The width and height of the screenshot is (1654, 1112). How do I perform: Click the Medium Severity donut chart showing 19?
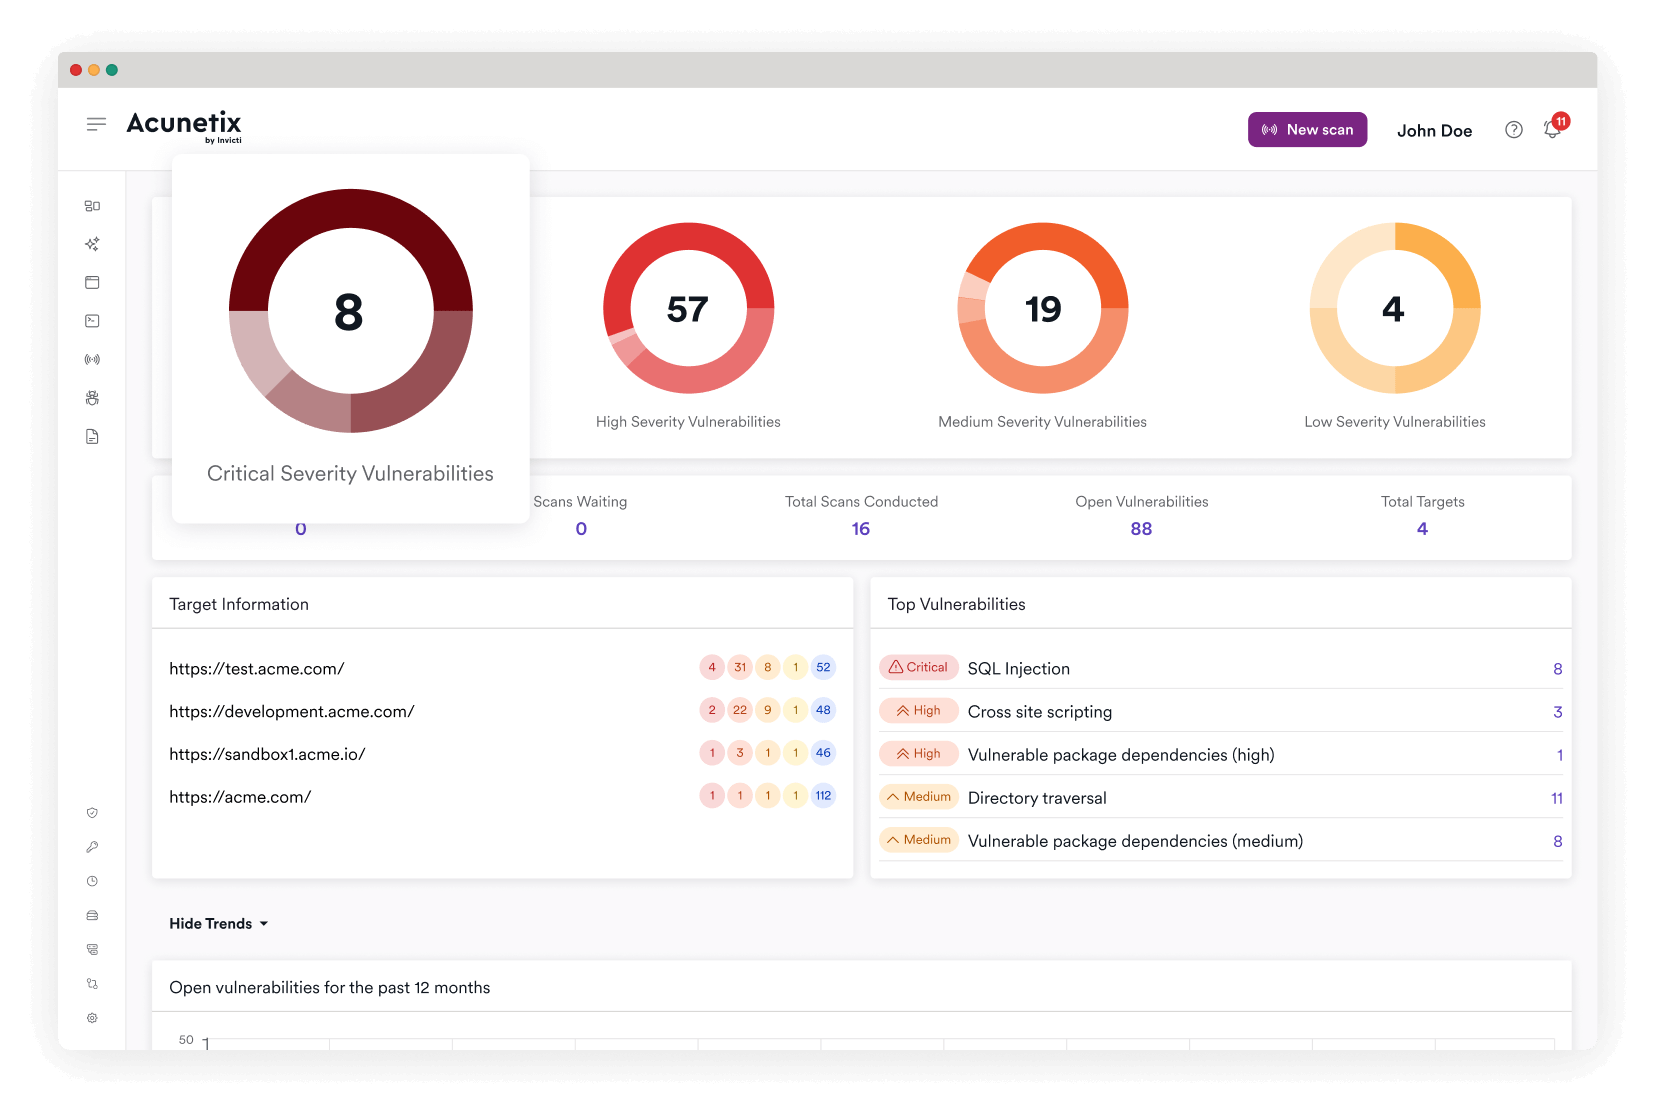(x=1043, y=308)
